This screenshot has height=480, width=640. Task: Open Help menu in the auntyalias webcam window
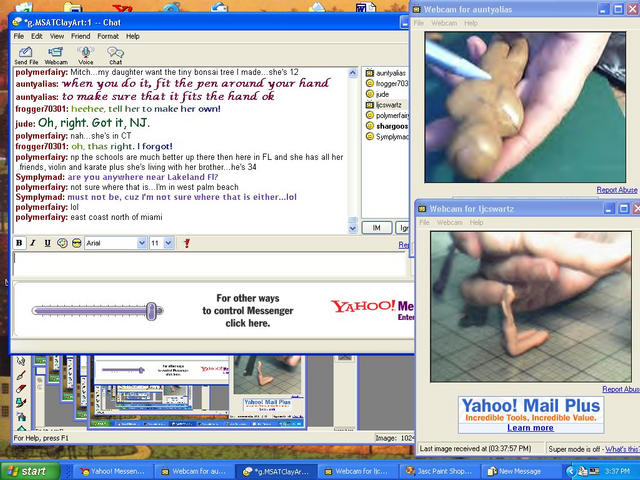pyautogui.click(x=471, y=23)
